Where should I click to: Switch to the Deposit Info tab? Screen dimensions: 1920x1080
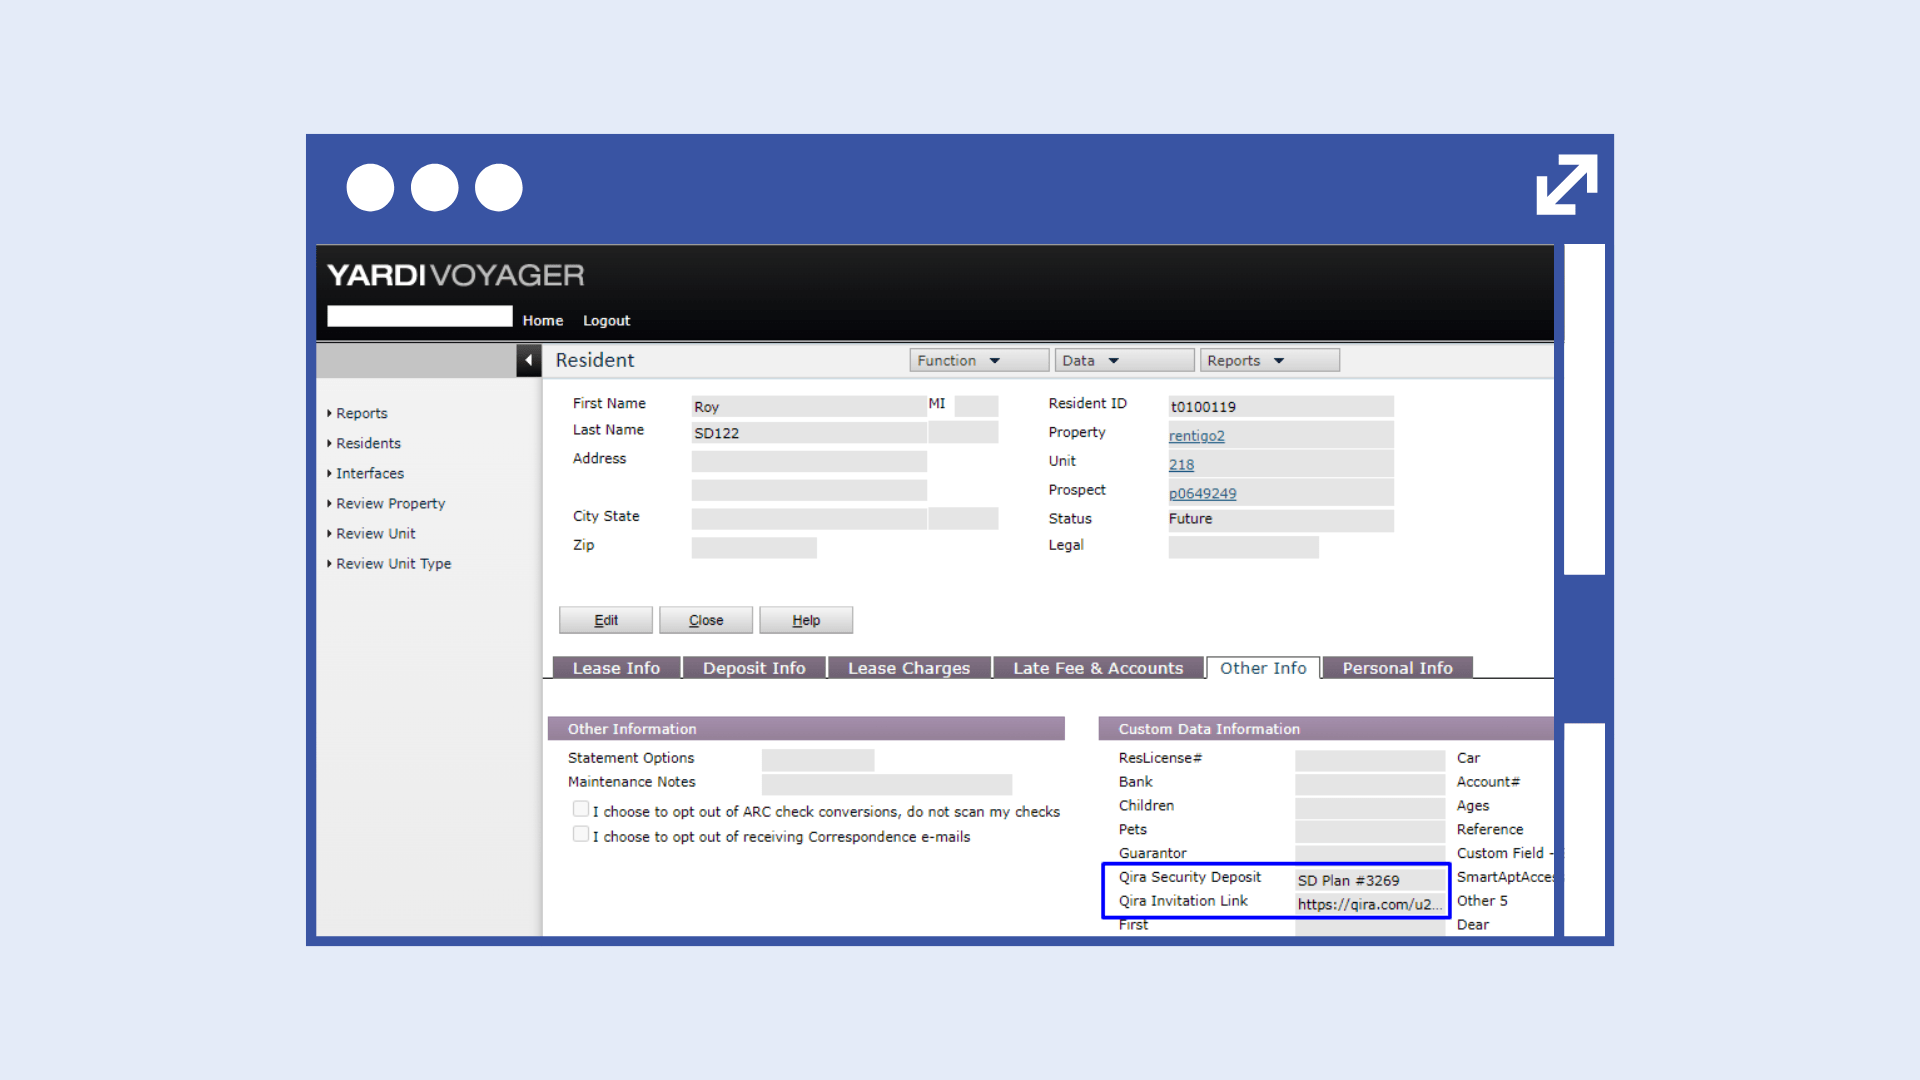coord(753,668)
